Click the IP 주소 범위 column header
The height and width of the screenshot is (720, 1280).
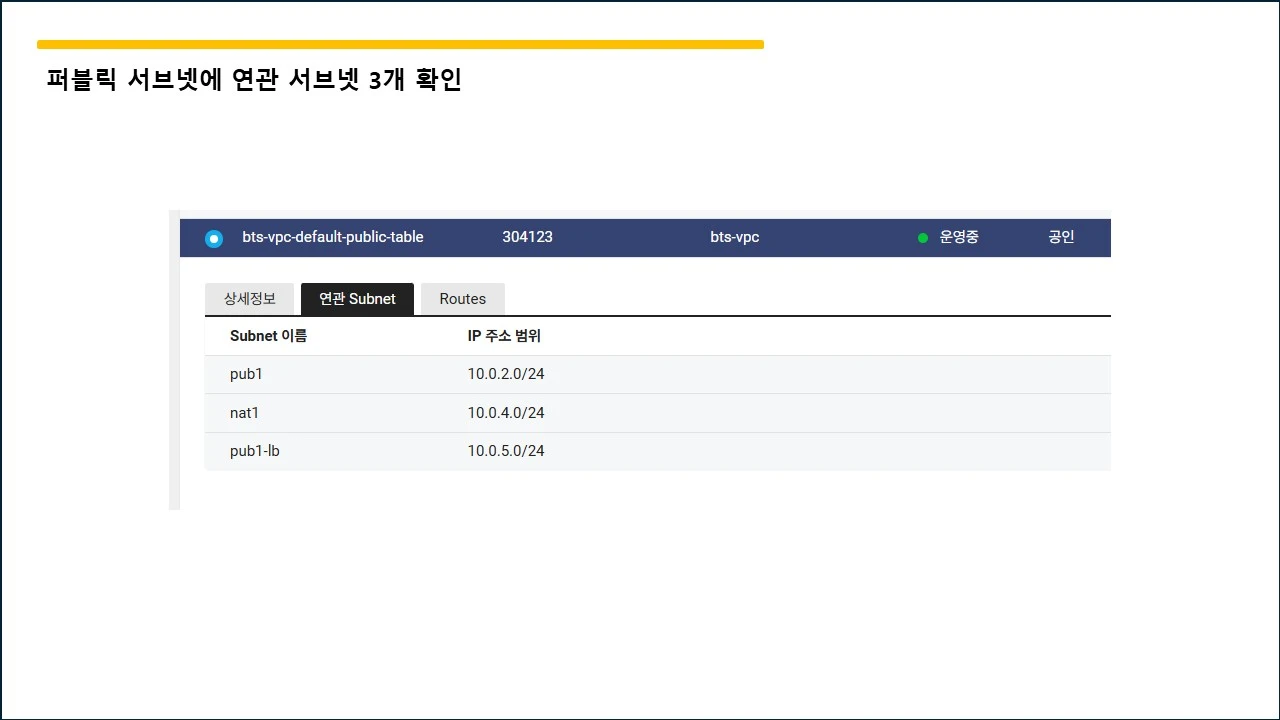(x=504, y=336)
